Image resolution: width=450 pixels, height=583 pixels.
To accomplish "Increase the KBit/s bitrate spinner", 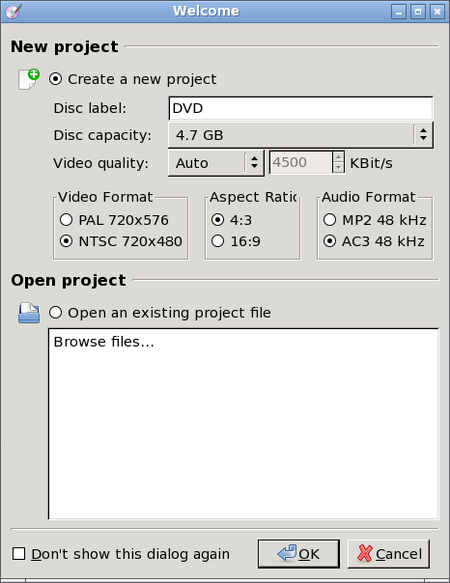I will click(338, 157).
